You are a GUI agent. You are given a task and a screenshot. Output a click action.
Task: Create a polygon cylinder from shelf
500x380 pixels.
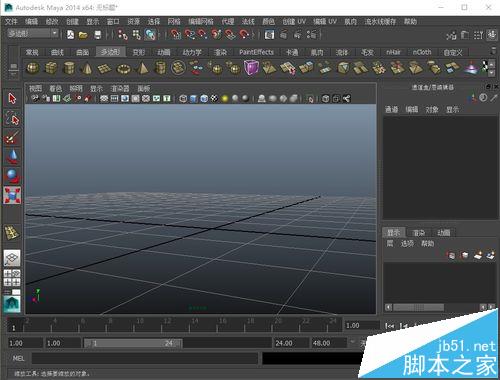pos(69,68)
